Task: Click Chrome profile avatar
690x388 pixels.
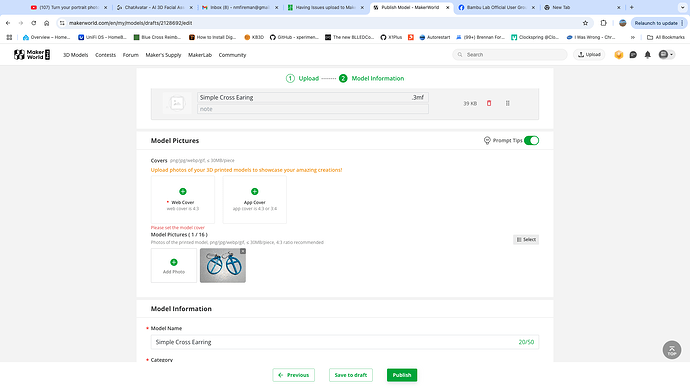Action: click(x=622, y=23)
